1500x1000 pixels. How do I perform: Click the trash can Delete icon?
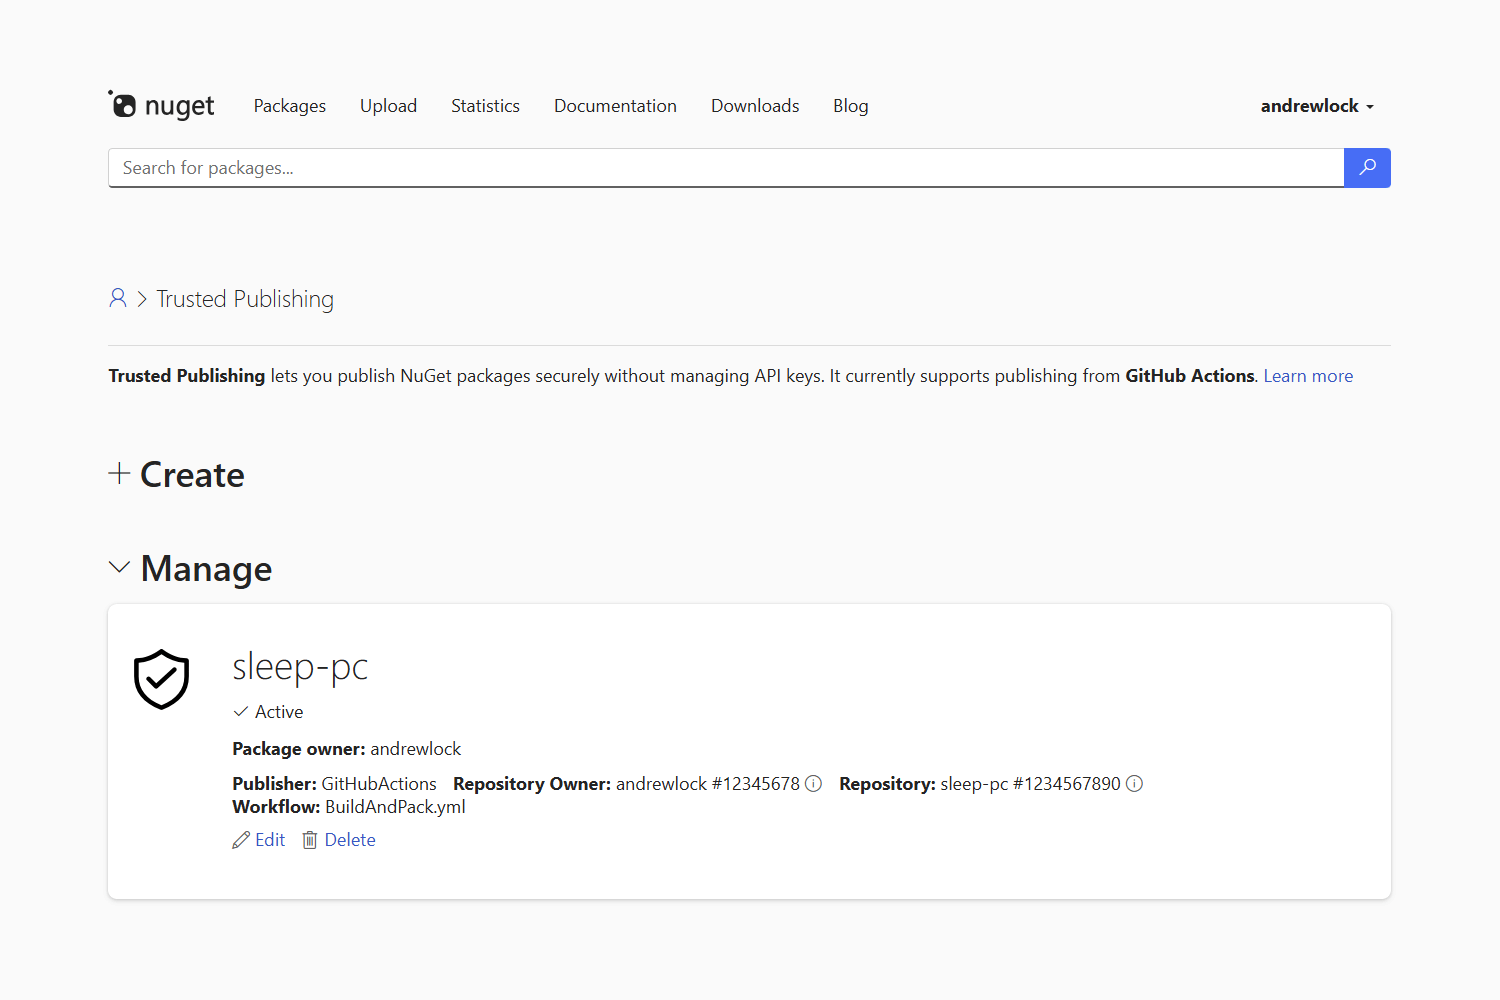[x=310, y=840]
